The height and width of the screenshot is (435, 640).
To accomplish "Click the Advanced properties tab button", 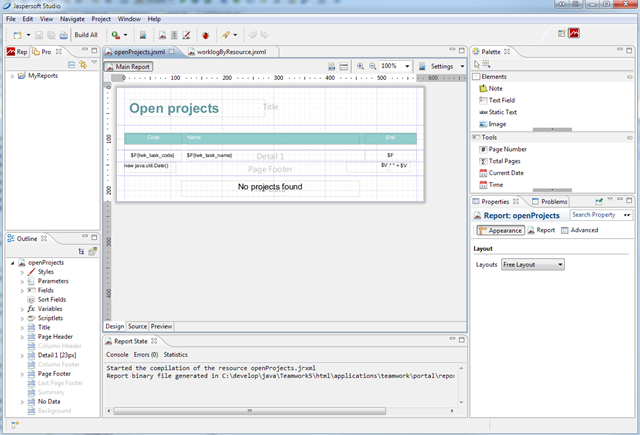I will 579,230.
